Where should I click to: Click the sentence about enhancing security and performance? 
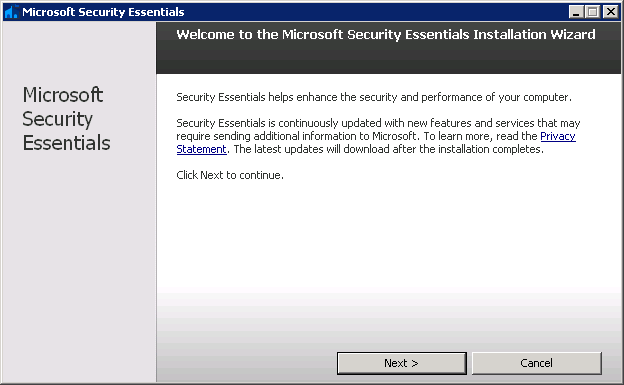point(374,97)
